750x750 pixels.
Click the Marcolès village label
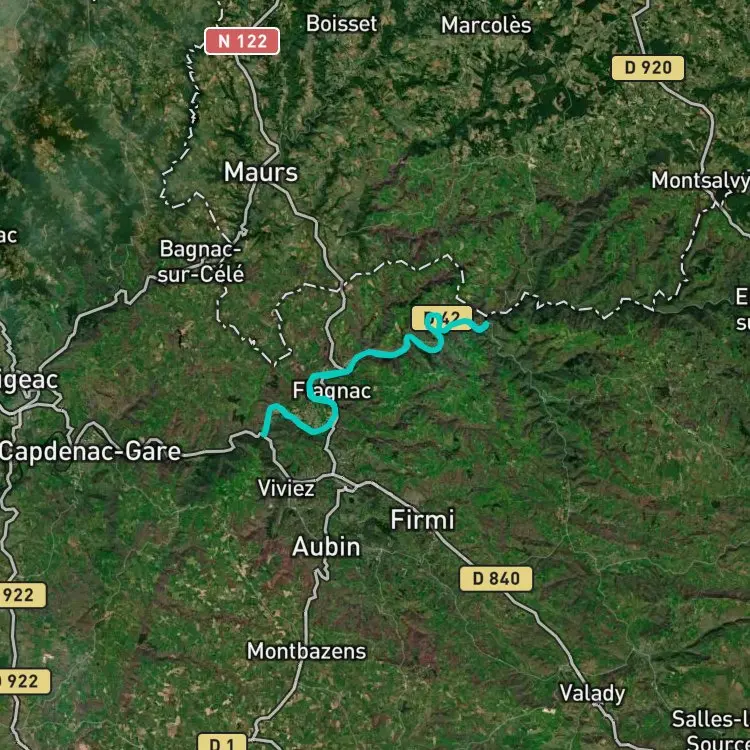(486, 25)
